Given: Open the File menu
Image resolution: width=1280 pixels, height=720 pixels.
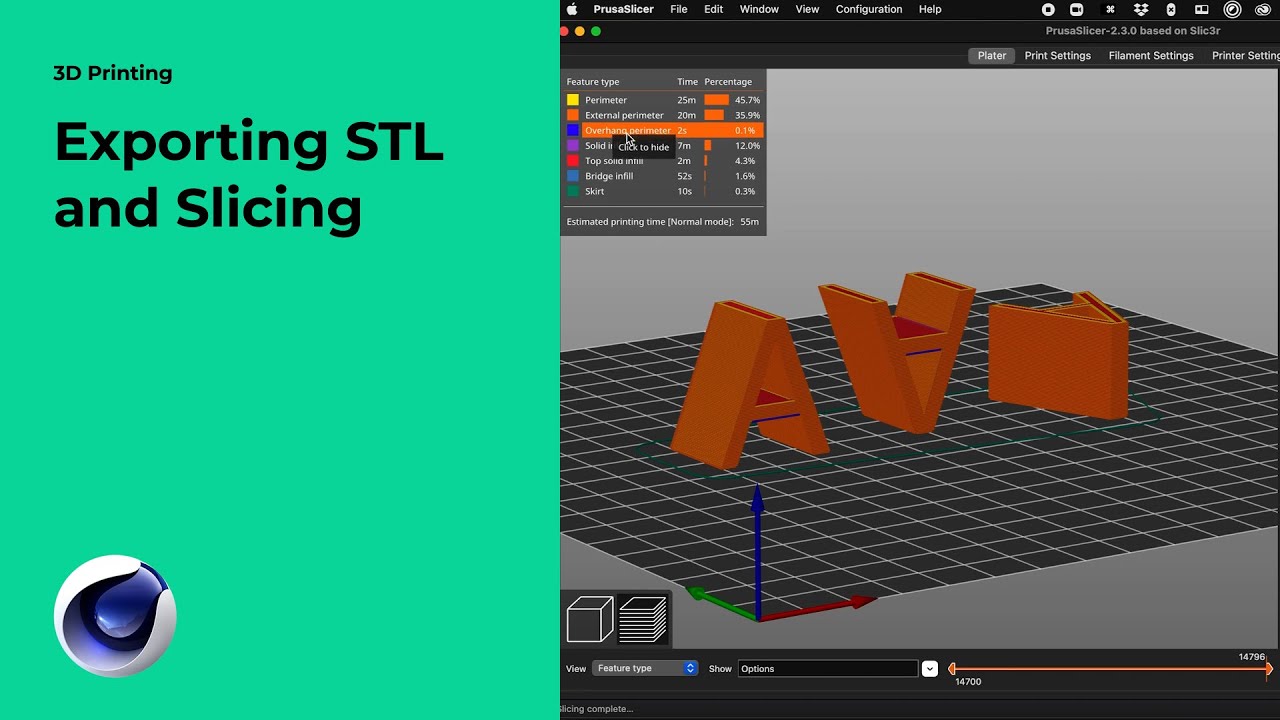Looking at the screenshot, I should coord(679,9).
